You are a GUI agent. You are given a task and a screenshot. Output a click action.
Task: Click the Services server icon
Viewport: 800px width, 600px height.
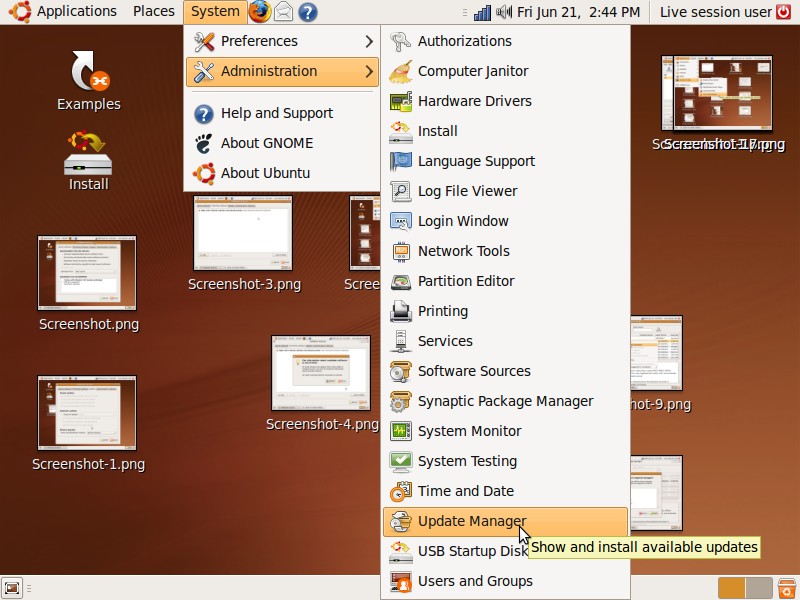tap(401, 341)
